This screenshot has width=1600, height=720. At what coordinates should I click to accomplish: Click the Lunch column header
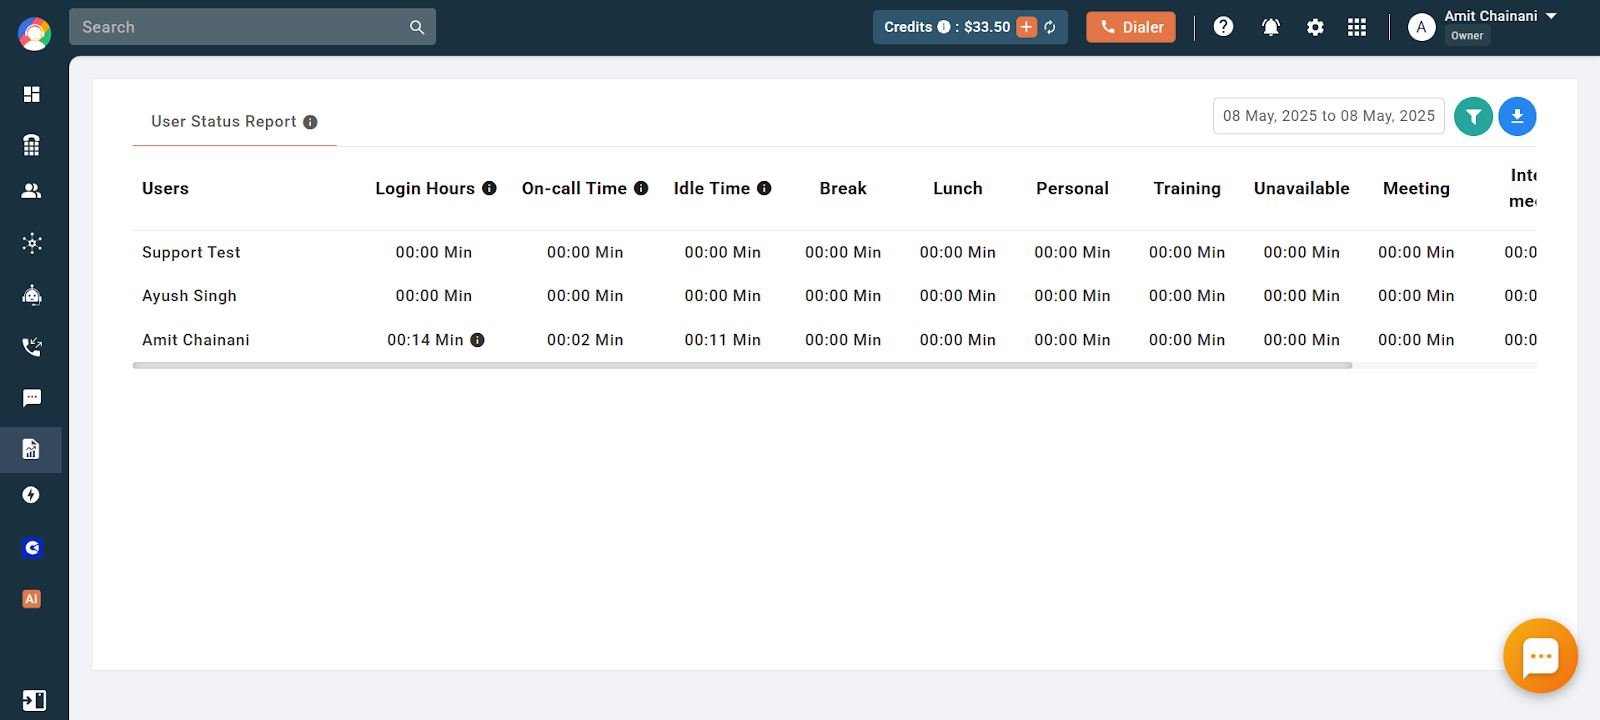click(958, 188)
